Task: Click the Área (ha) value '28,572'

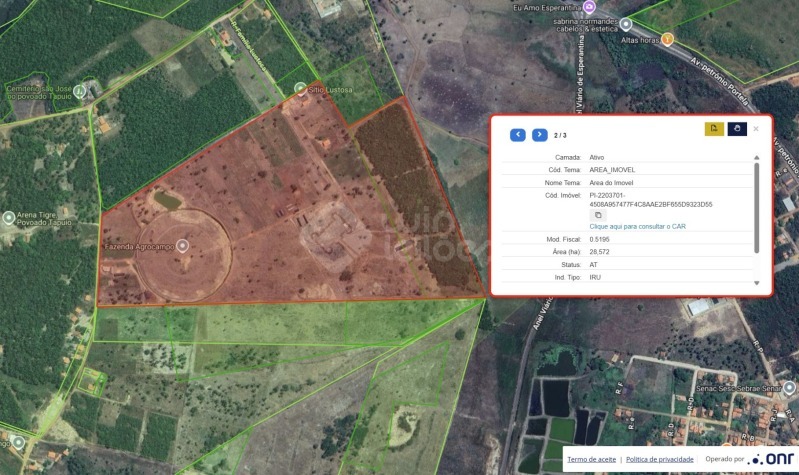Action: pyautogui.click(x=599, y=252)
